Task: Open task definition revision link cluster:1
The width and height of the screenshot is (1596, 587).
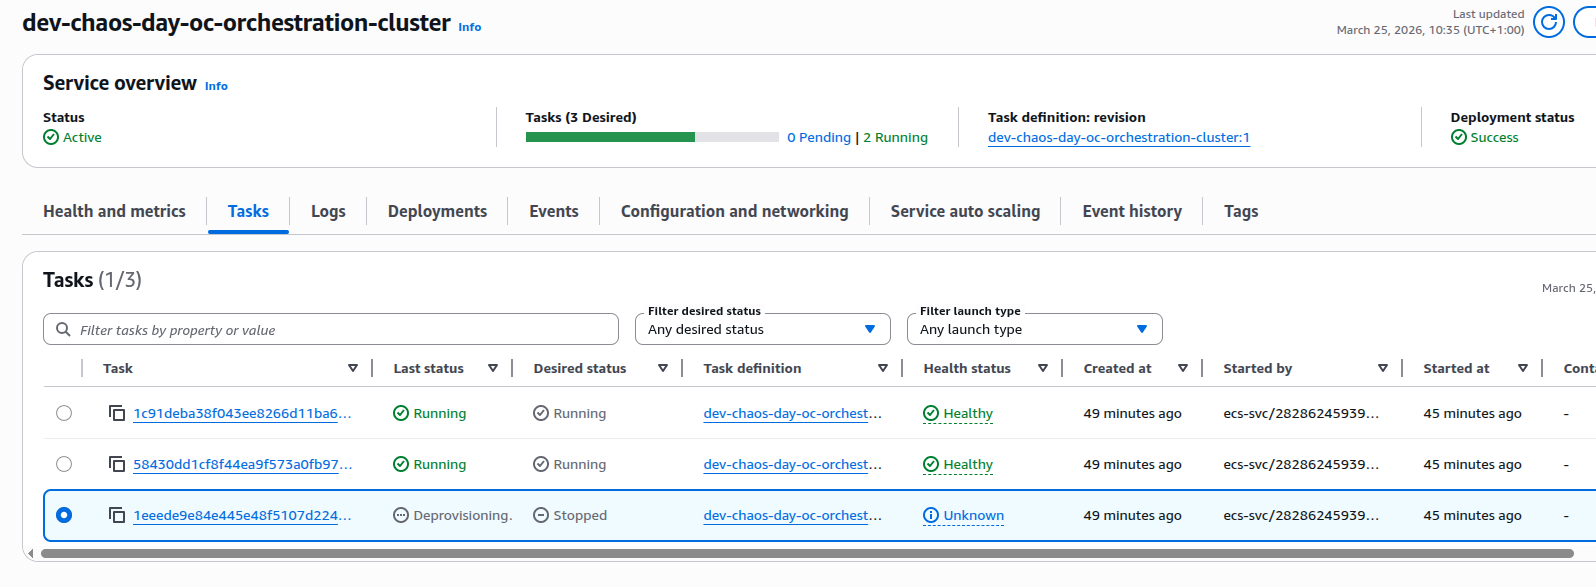Action: [x=1118, y=138]
